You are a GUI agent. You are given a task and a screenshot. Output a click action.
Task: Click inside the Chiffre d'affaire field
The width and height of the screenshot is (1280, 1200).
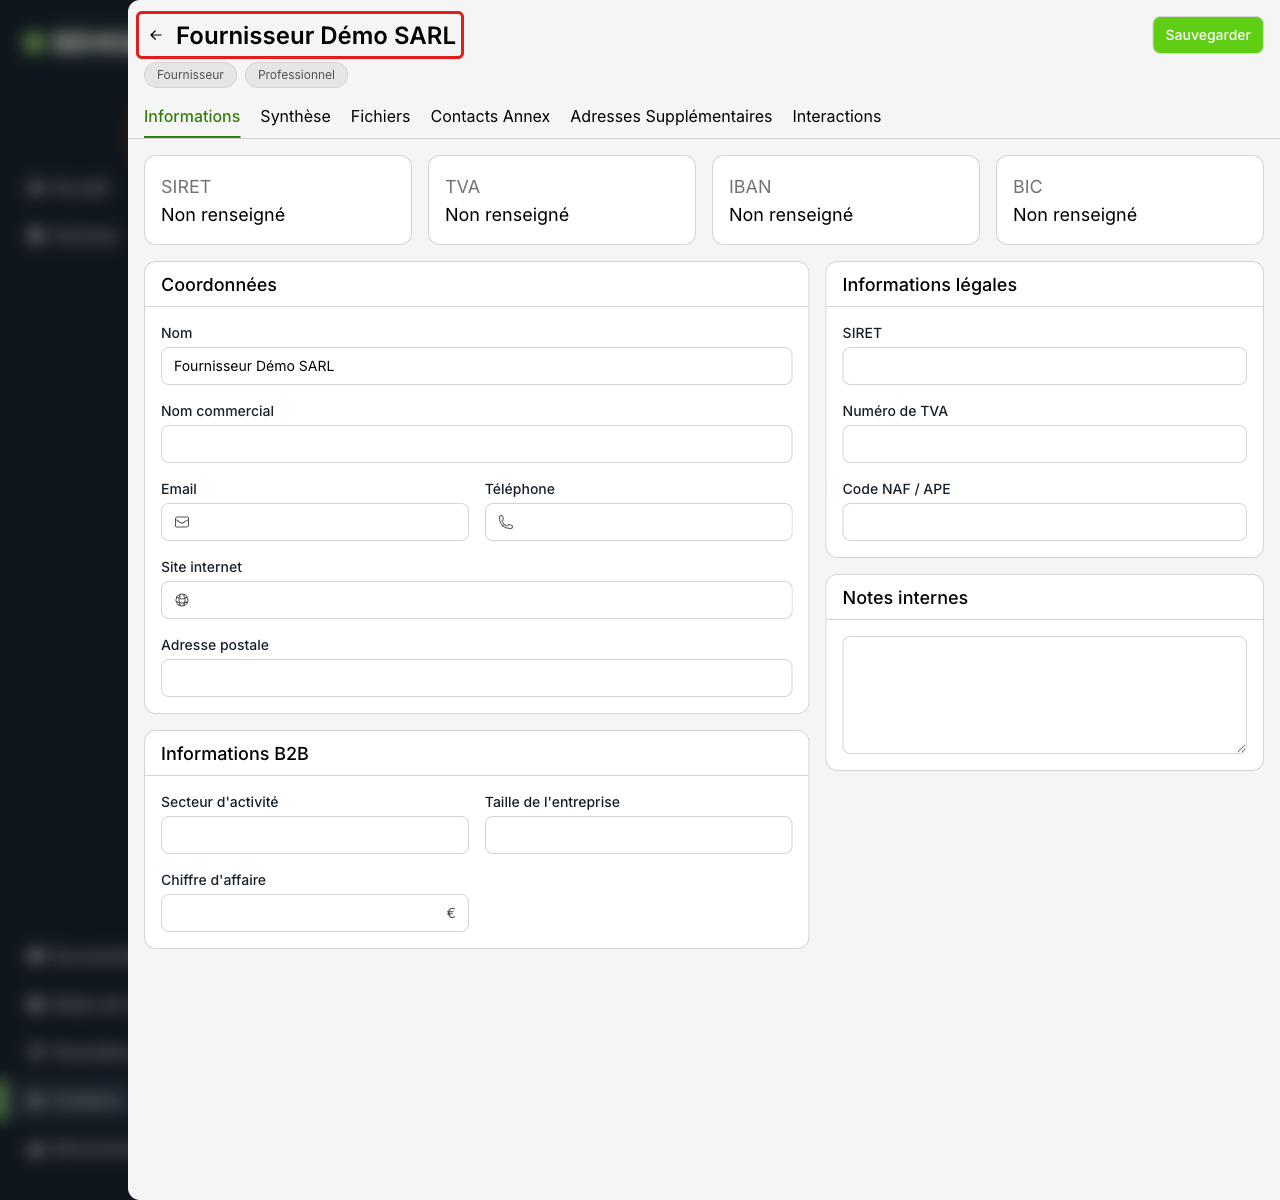pos(315,913)
